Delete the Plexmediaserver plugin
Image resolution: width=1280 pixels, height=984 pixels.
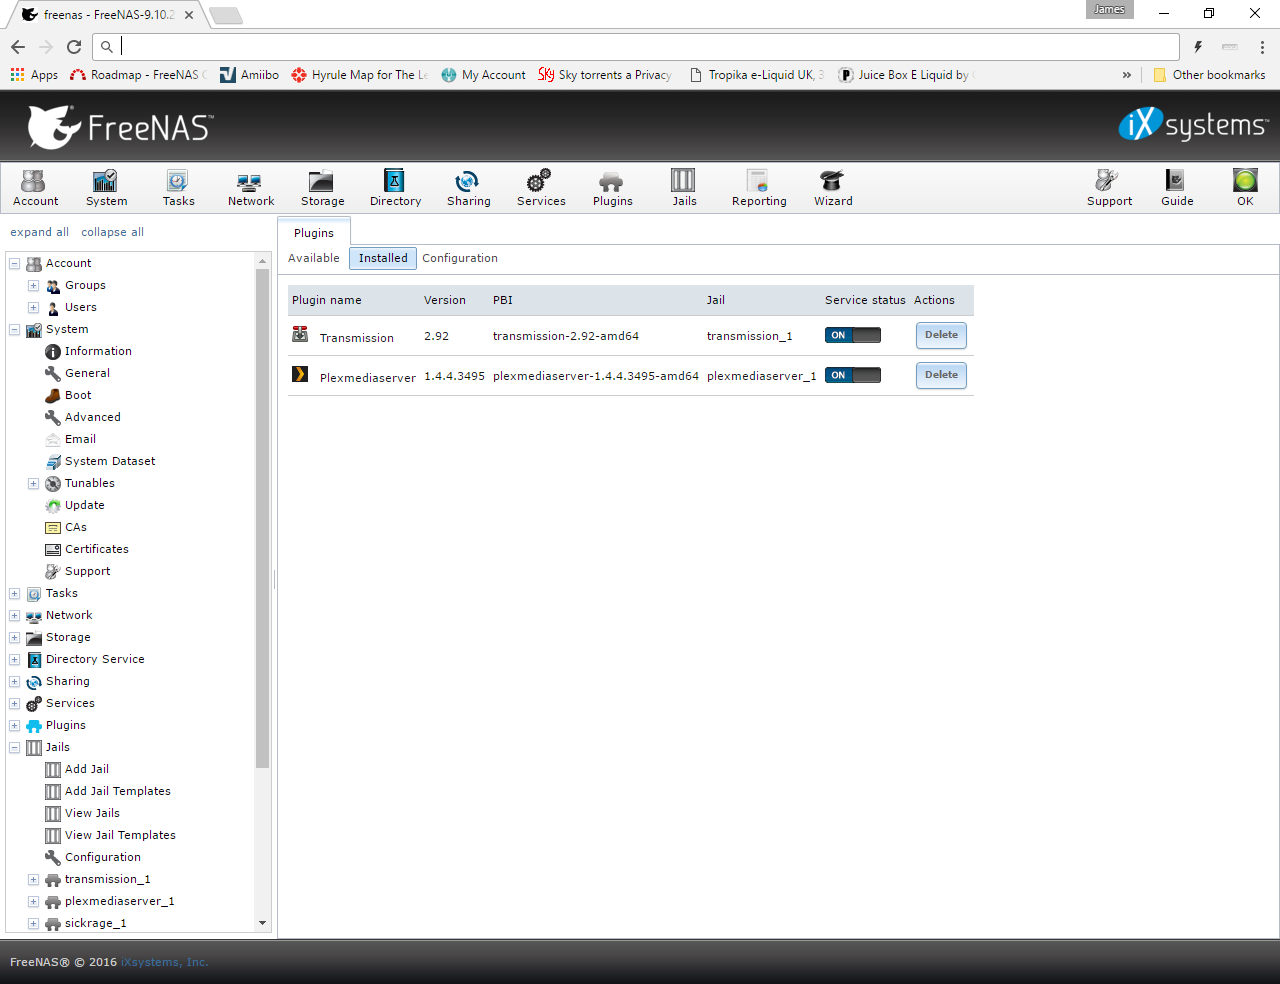(x=941, y=375)
